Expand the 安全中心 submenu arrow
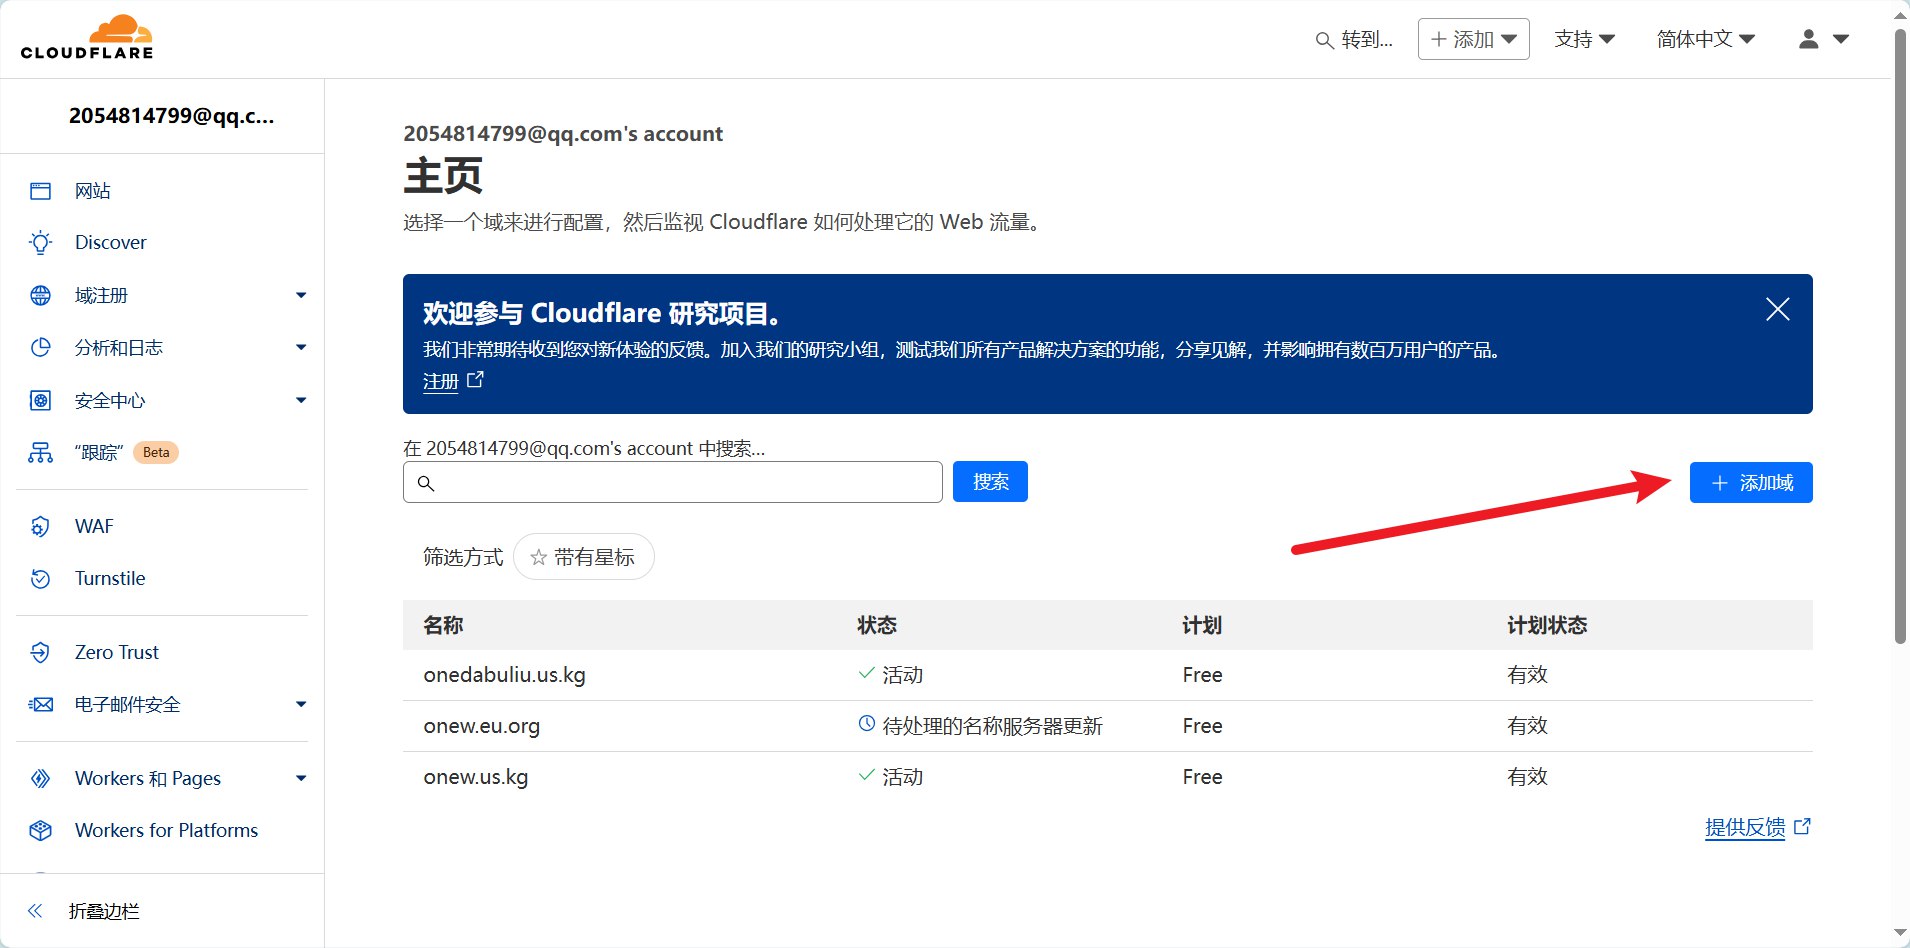 coord(301,400)
